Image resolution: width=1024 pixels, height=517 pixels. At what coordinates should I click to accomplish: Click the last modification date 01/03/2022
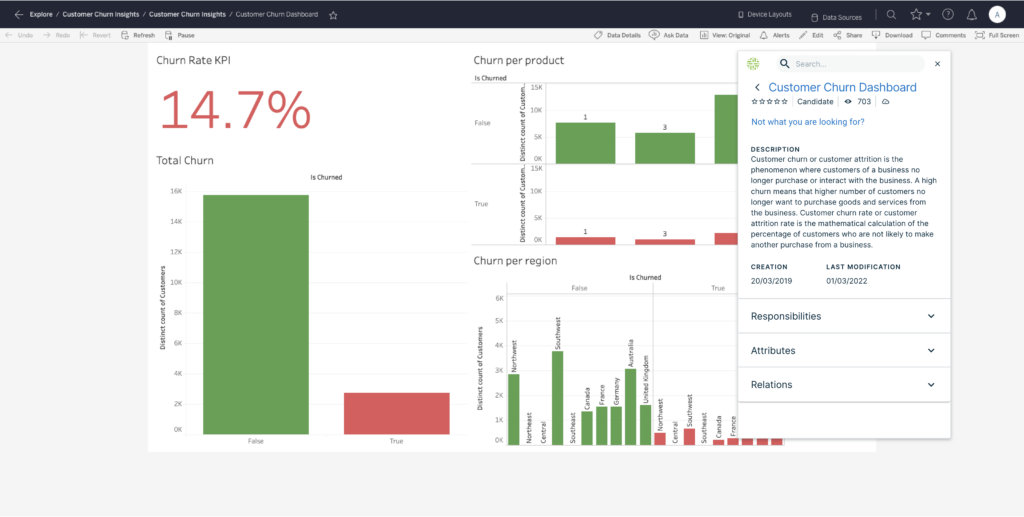tap(846, 281)
